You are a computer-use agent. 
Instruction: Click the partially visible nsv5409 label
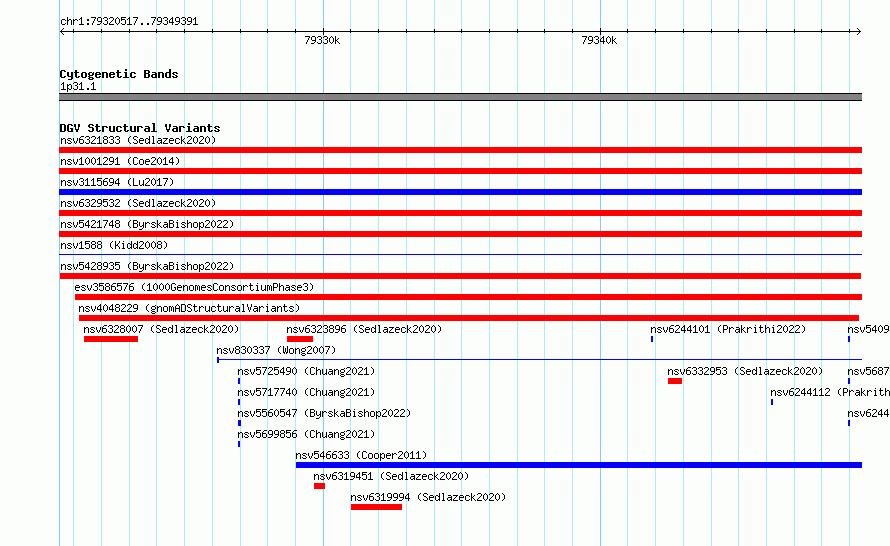(x=868, y=329)
